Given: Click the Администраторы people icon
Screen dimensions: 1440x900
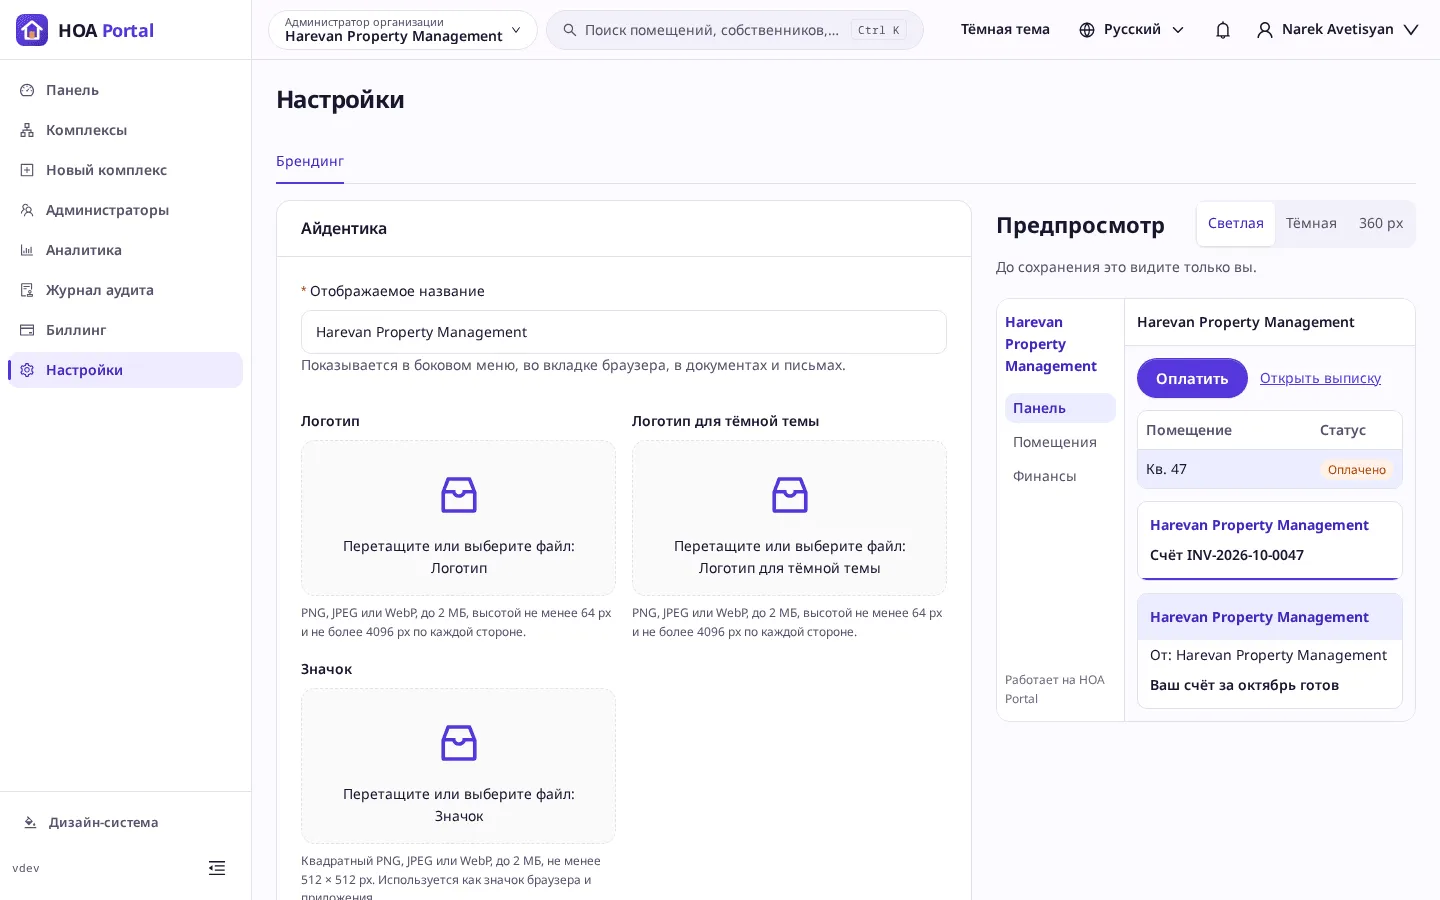Looking at the screenshot, I should pos(27,210).
